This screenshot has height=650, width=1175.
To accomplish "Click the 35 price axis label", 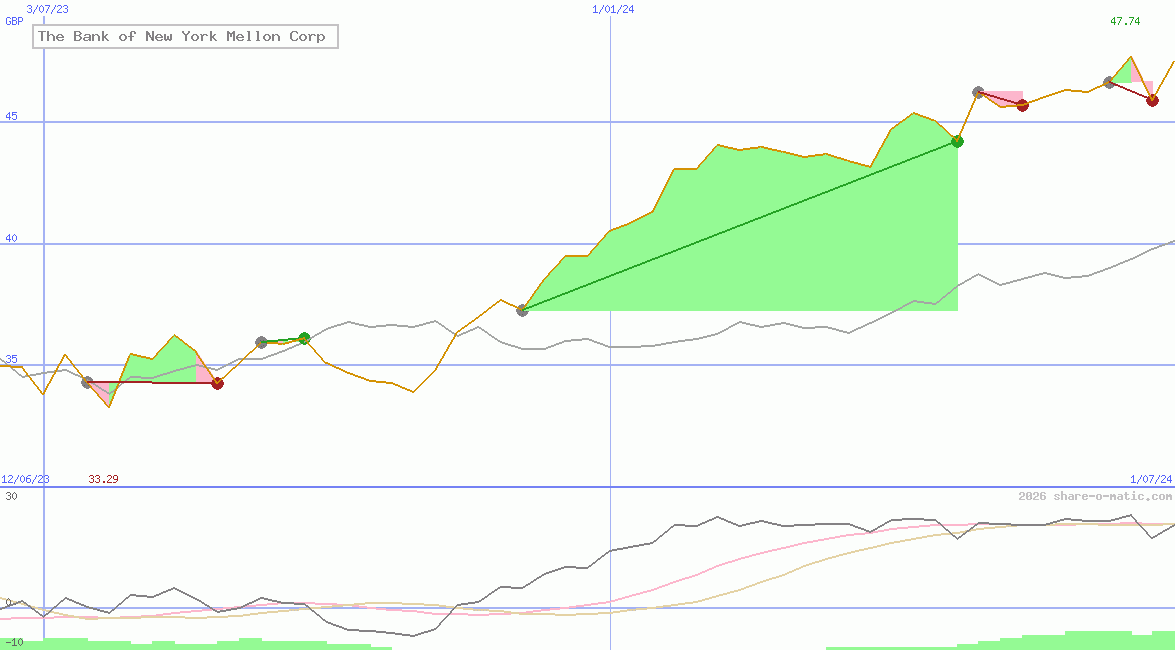I will click(x=11, y=359).
